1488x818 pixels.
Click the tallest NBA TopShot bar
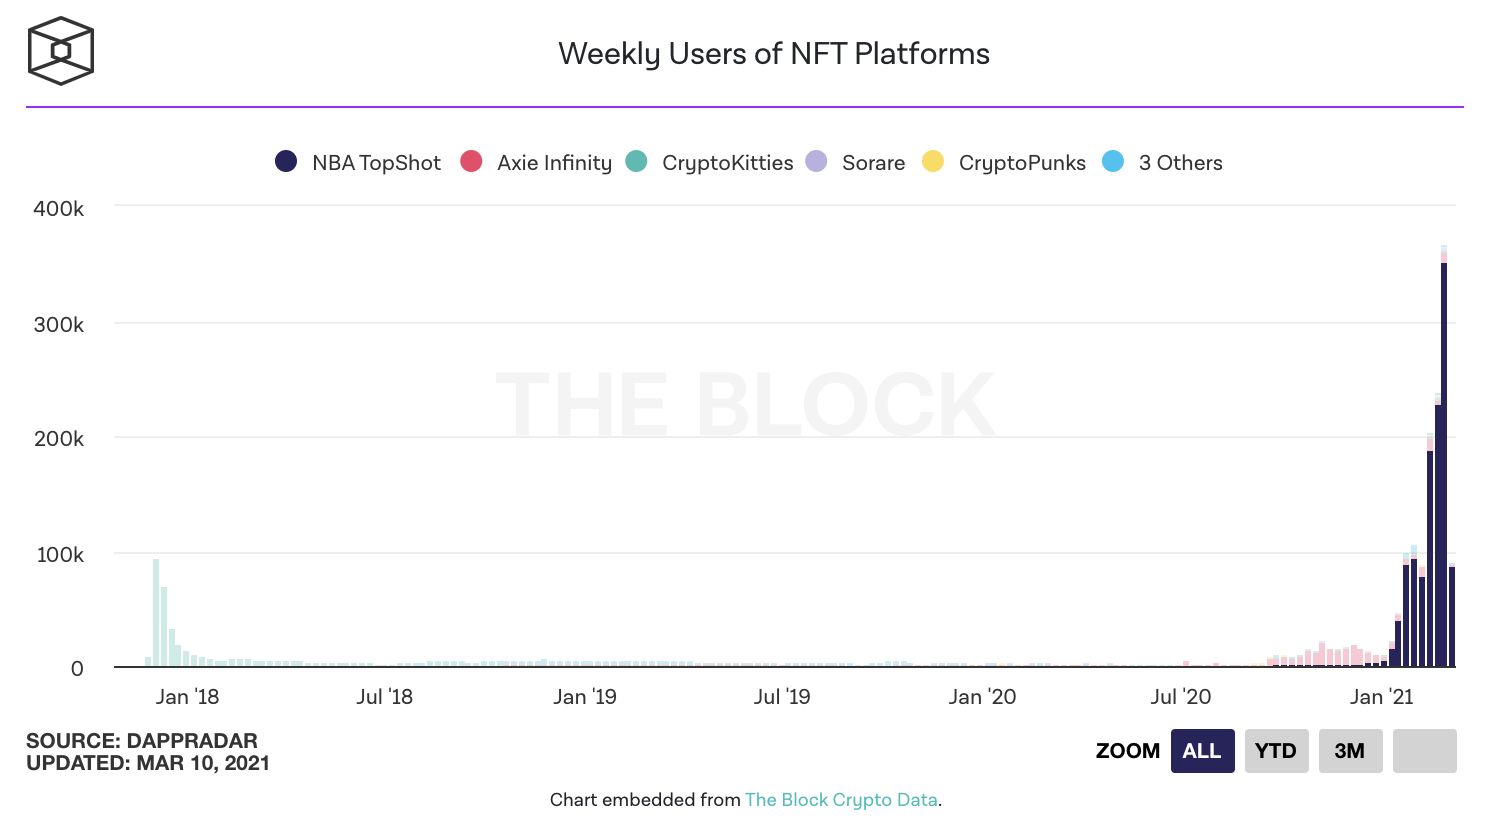tap(1444, 460)
